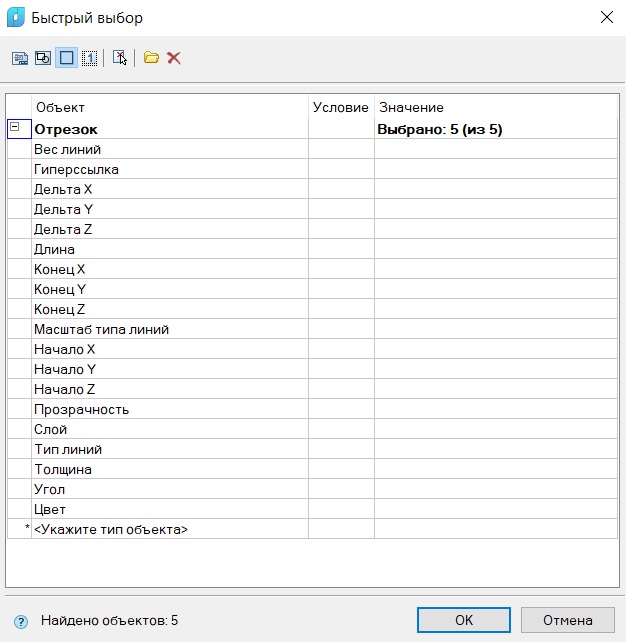The width and height of the screenshot is (626, 642).
Task: Click the value field for Угол
Action: (x=495, y=489)
